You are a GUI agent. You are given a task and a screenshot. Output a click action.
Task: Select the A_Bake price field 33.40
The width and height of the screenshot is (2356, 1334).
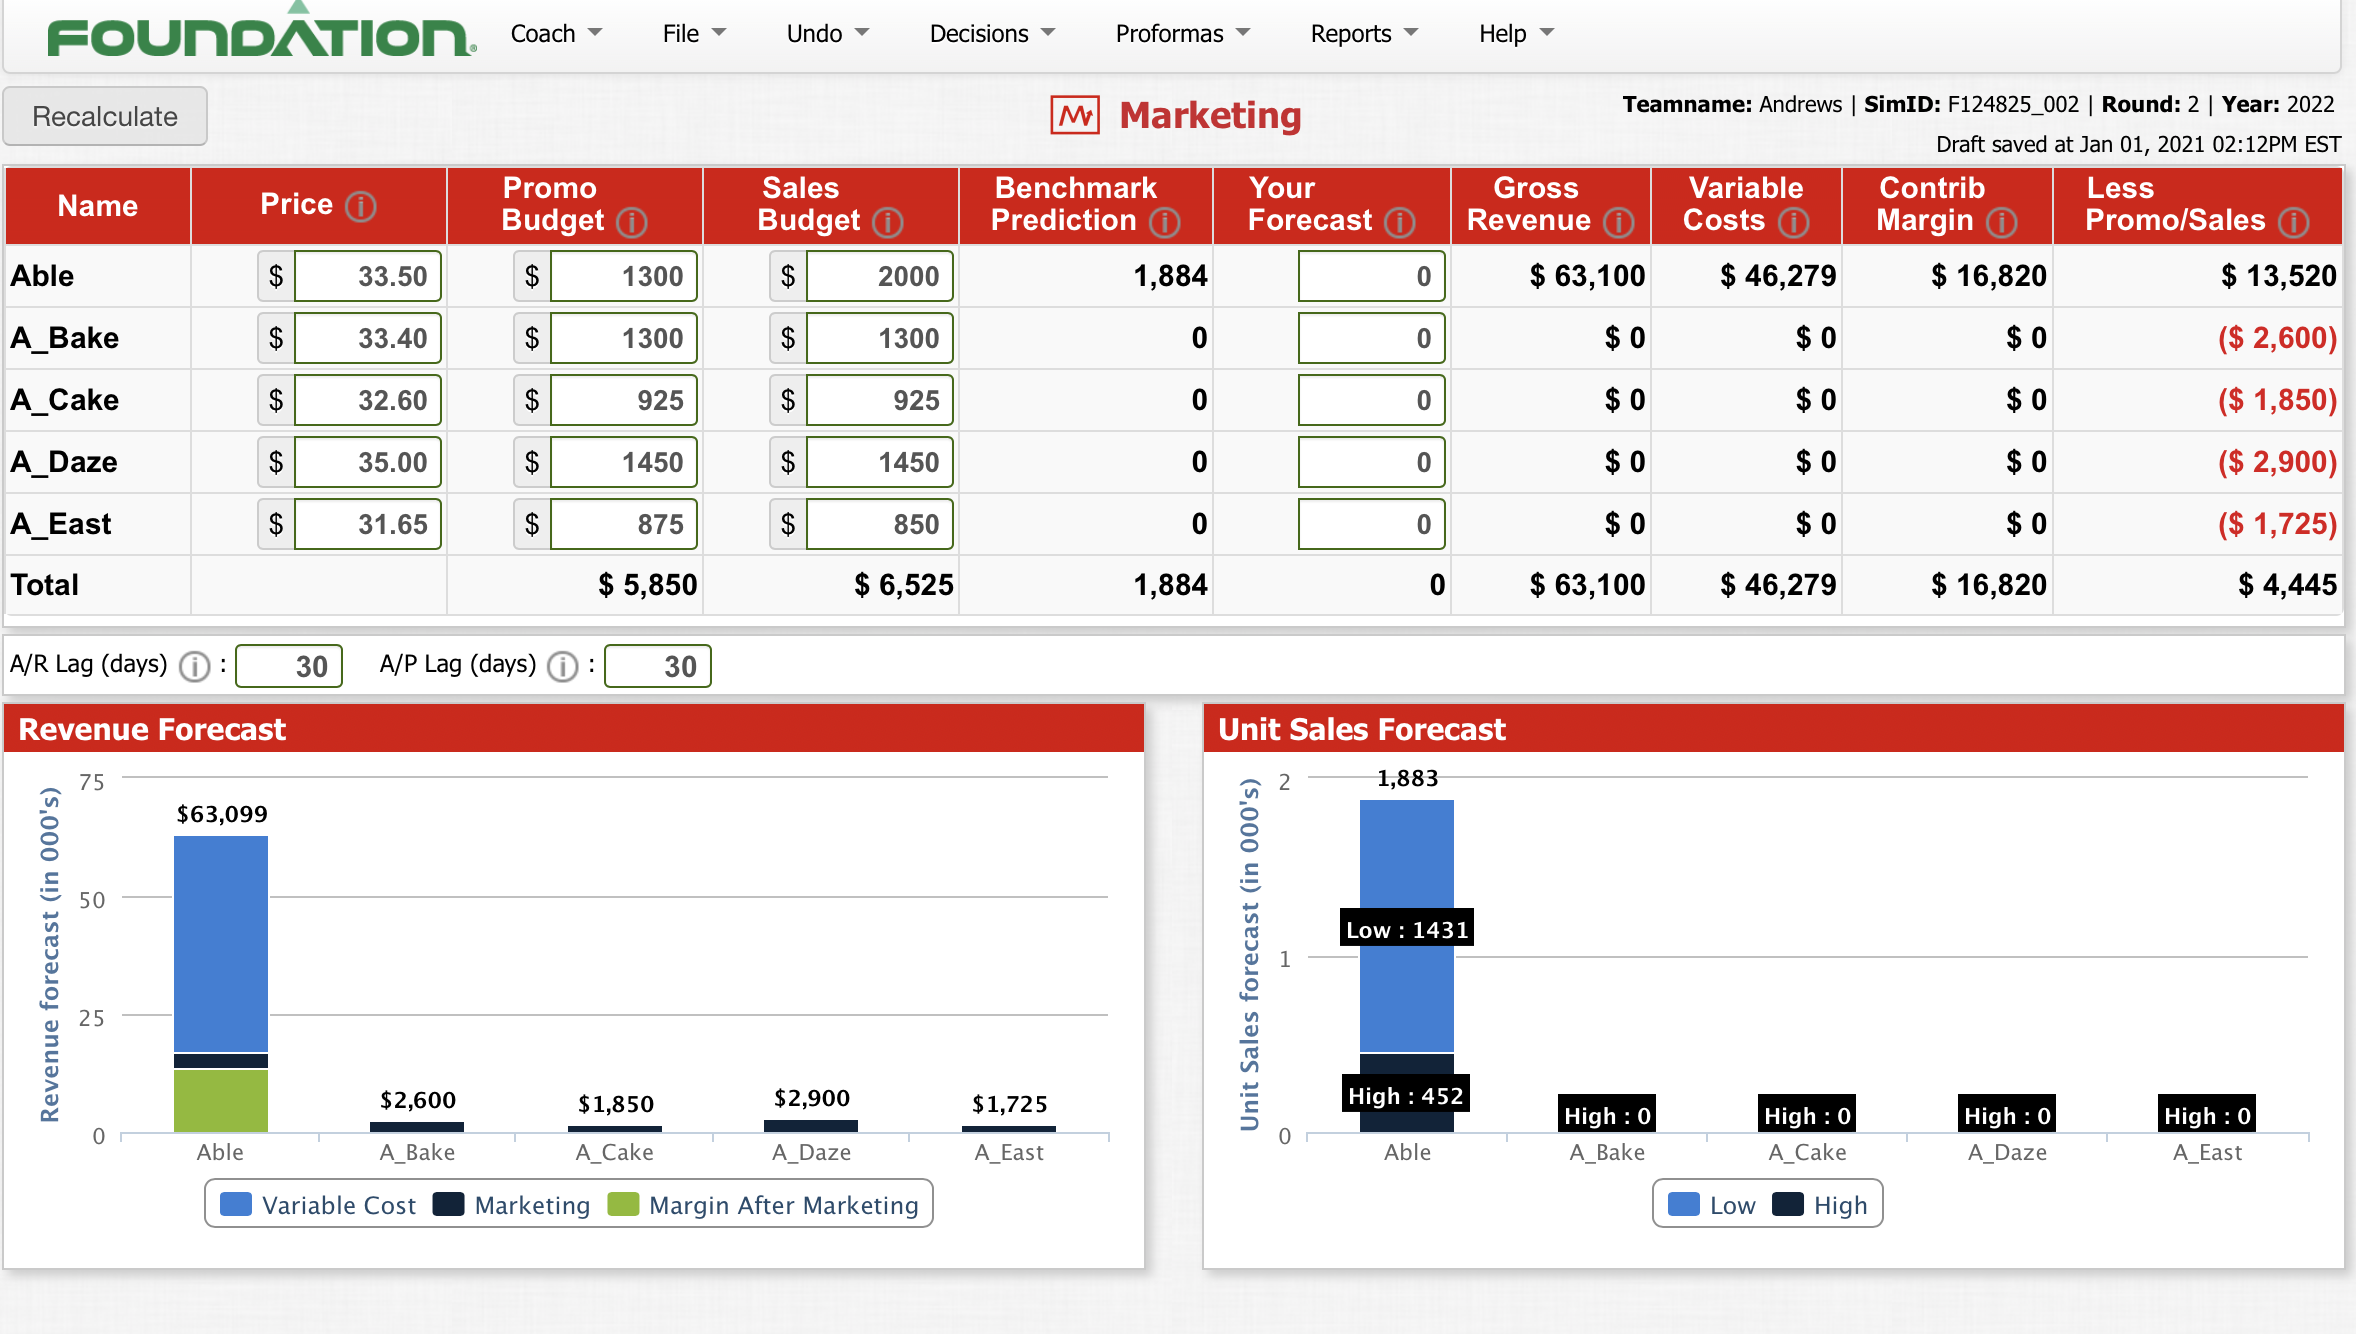point(367,338)
